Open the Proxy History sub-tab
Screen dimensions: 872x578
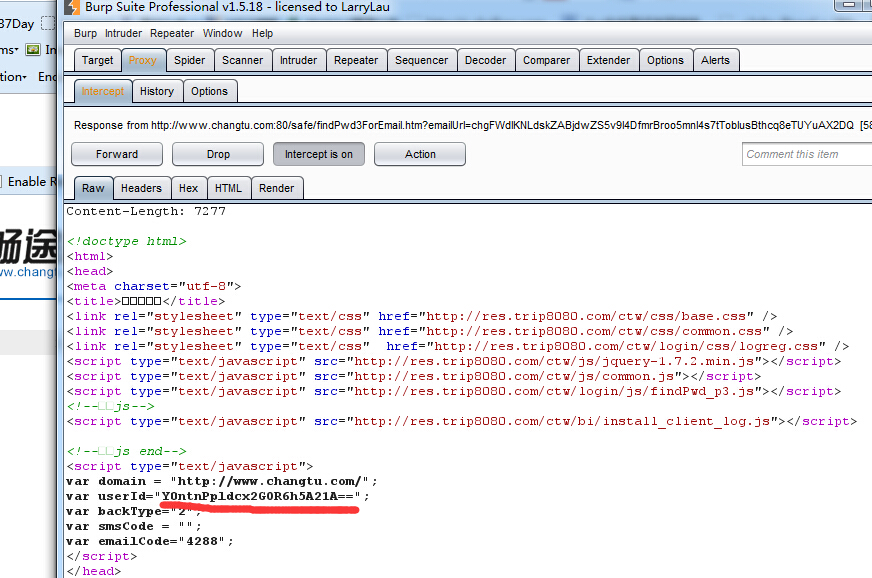pyautogui.click(x=157, y=91)
